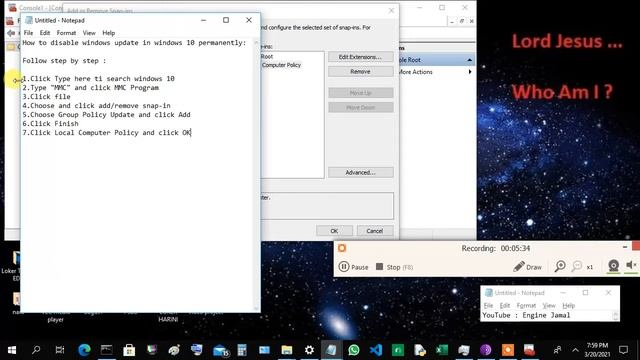Image resolution: width=640 pixels, height=360 pixels.
Task: Click the orange recorder logo icon
Action: click(x=342, y=248)
